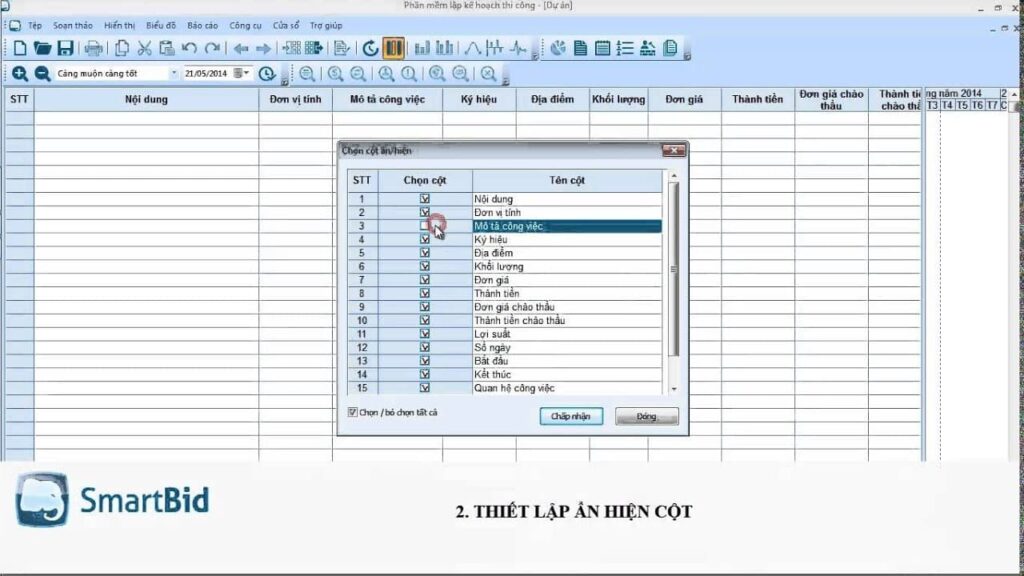Click the highlighted orange column show/hide icon
1024x576 pixels.
pyautogui.click(x=393, y=48)
